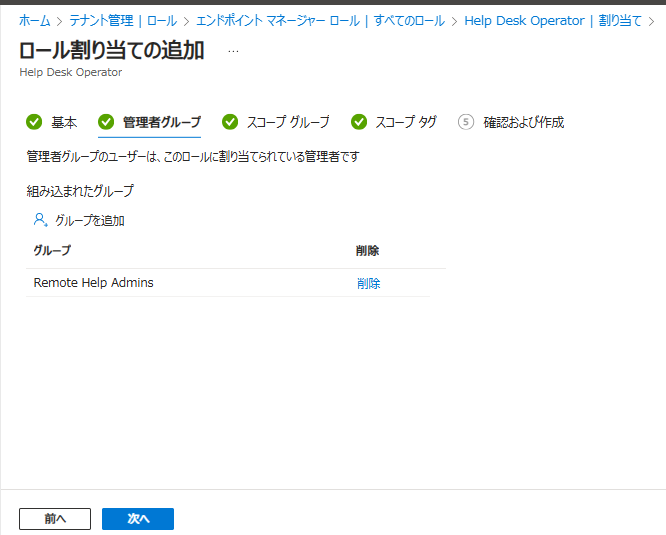
Task: Click the 削除 column header
Action: tap(367, 251)
